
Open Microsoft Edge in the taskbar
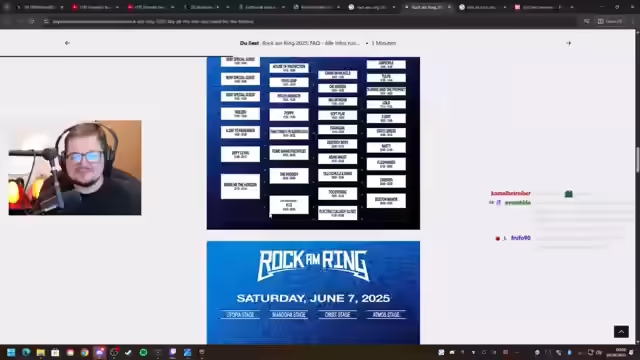[x=26, y=352]
